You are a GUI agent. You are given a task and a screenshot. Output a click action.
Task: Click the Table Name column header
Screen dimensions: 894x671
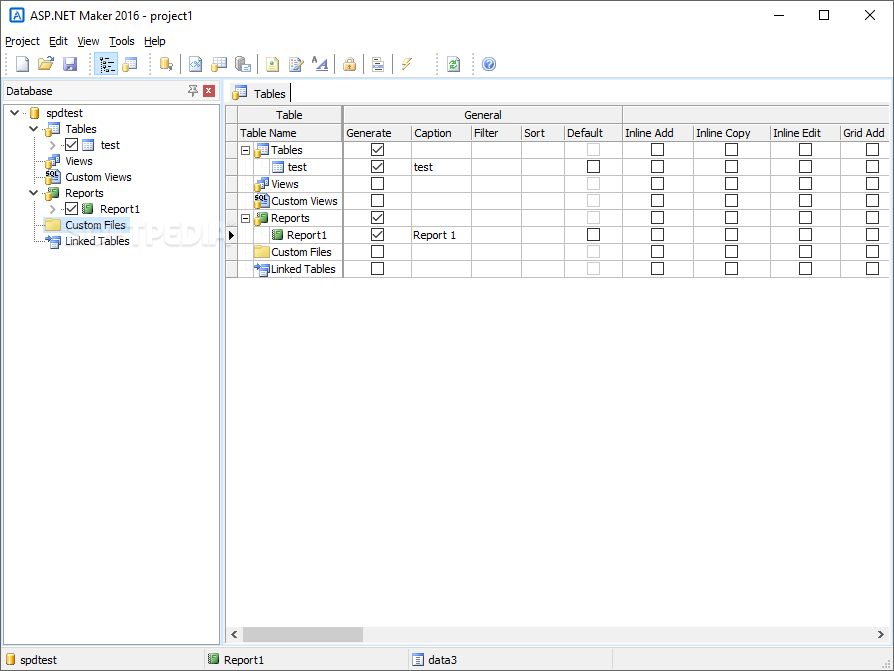(x=290, y=133)
